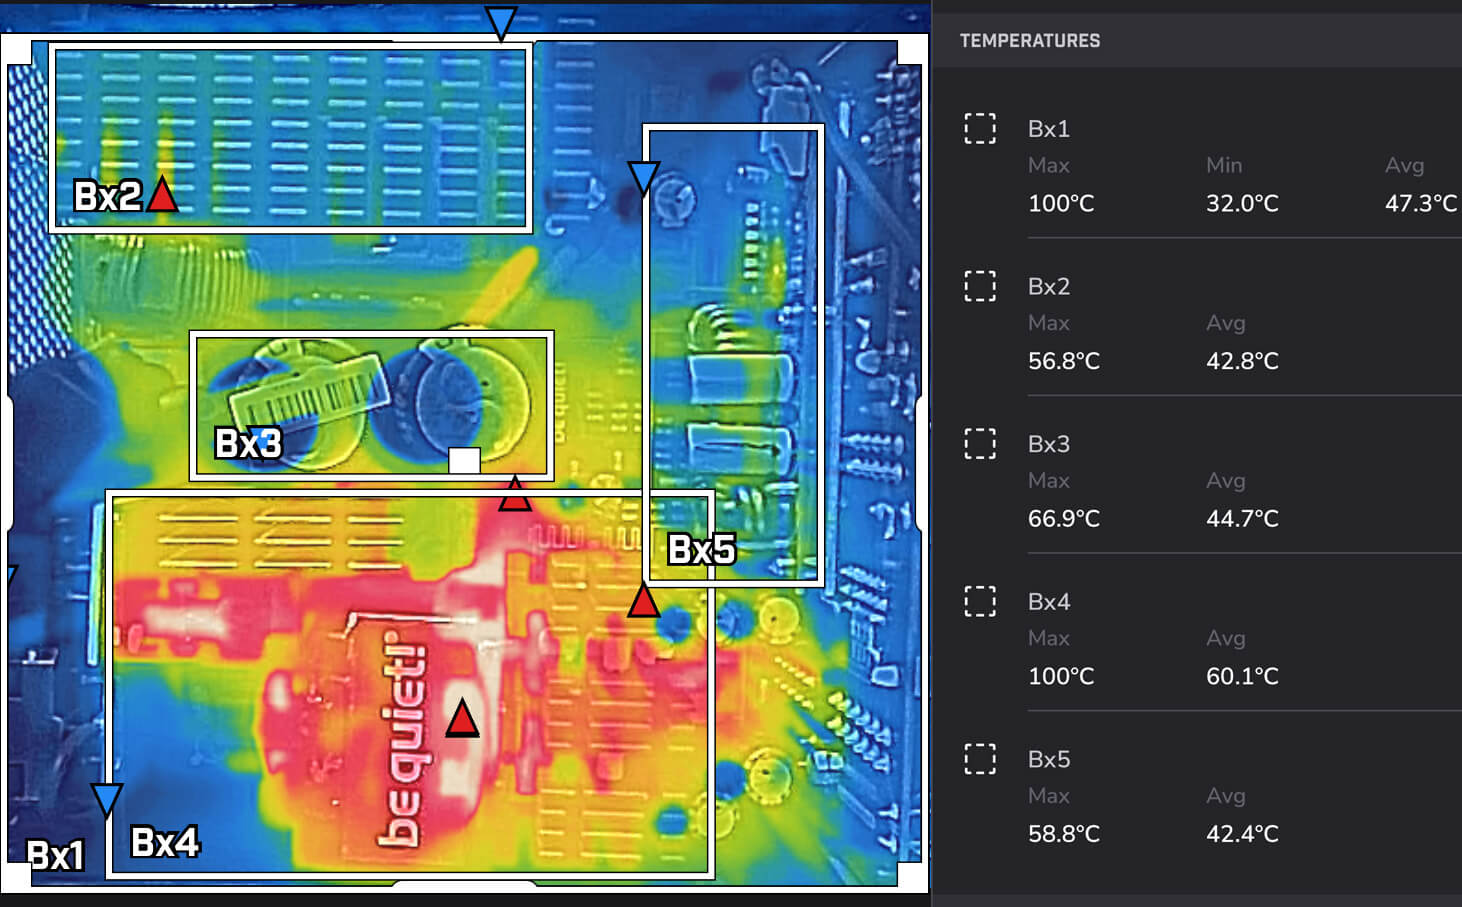Screen dimensions: 1462x907
Task: Click the Bx5 Max value 58.8°C
Action: [1064, 834]
